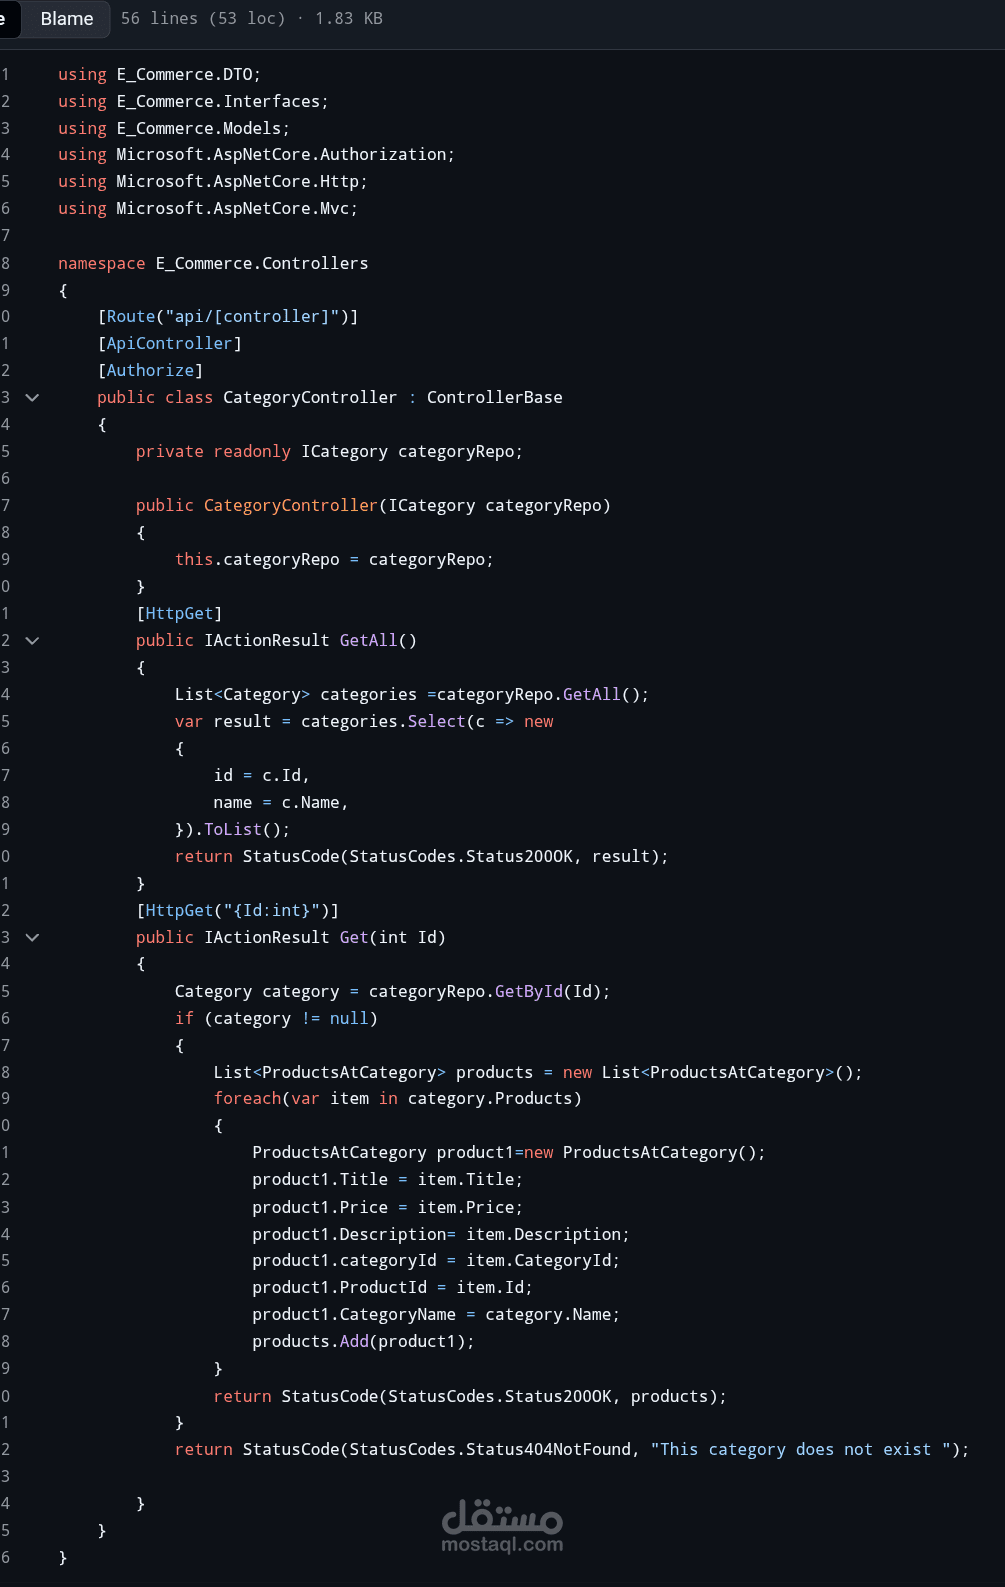1005x1587 pixels.
Task: Click 'product1.ProductId = item.Id;' line
Action: coord(392,1288)
